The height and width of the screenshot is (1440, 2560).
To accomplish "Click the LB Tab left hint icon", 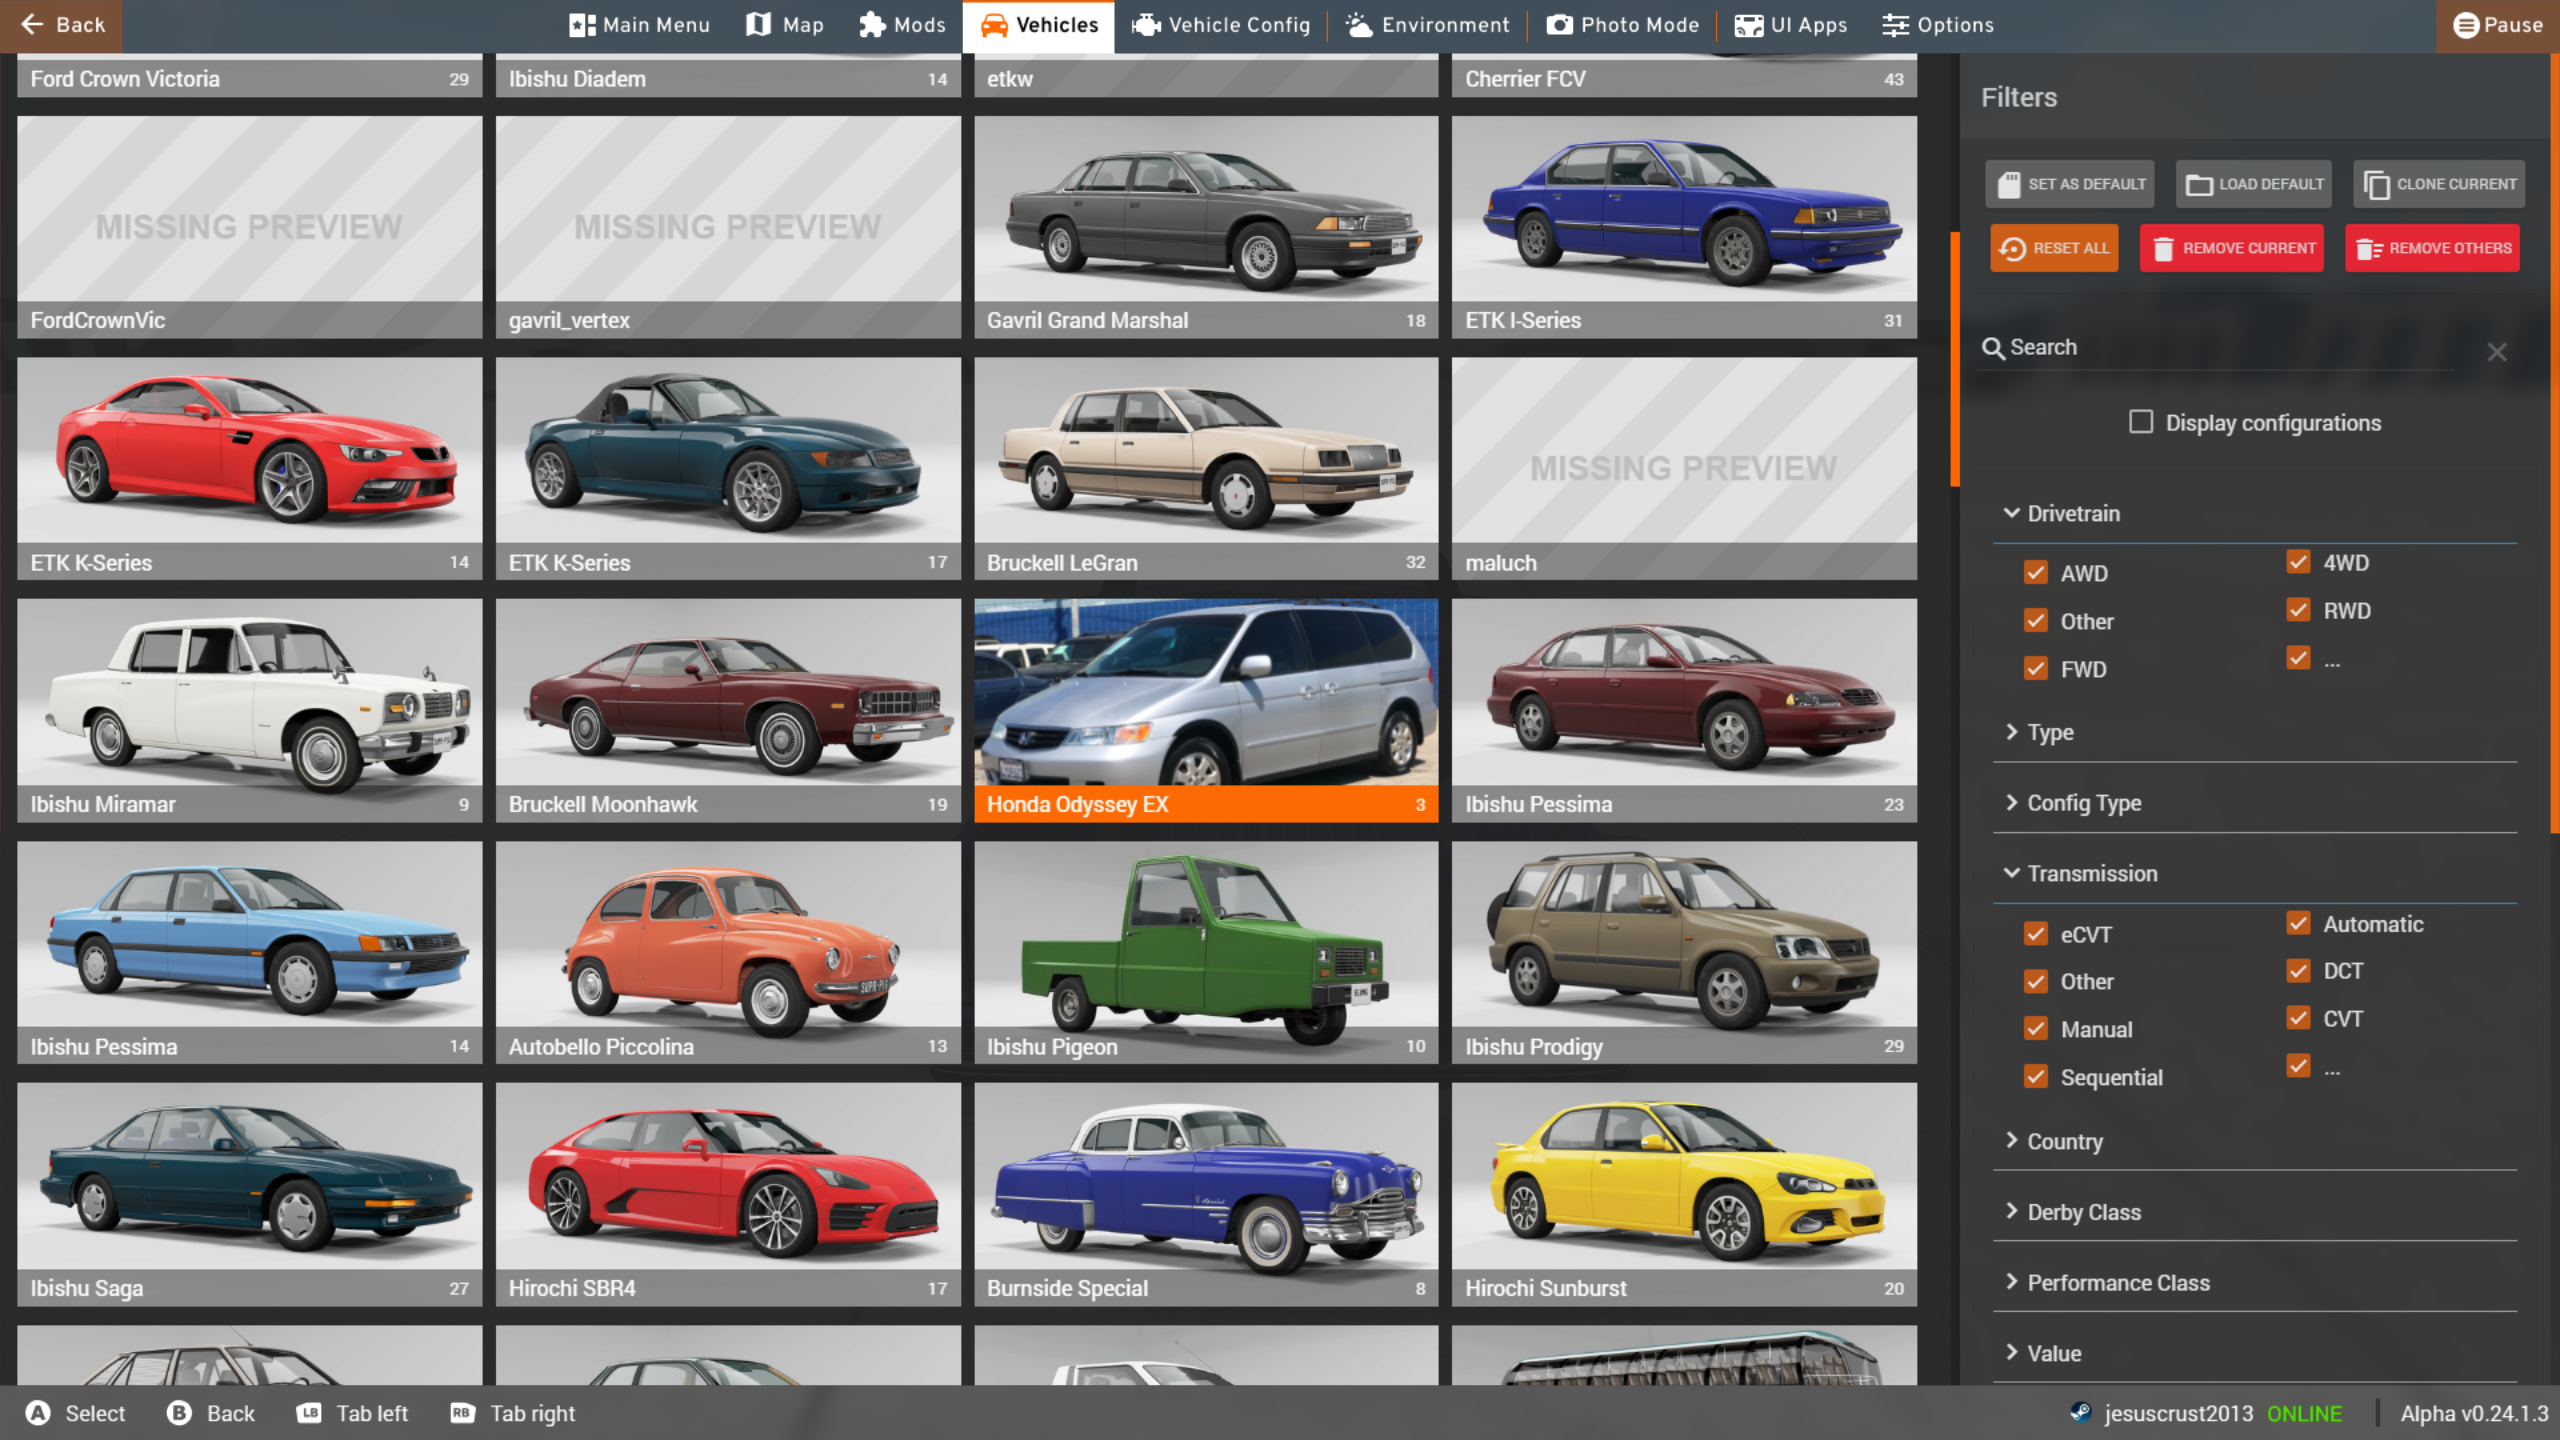I will (309, 1413).
